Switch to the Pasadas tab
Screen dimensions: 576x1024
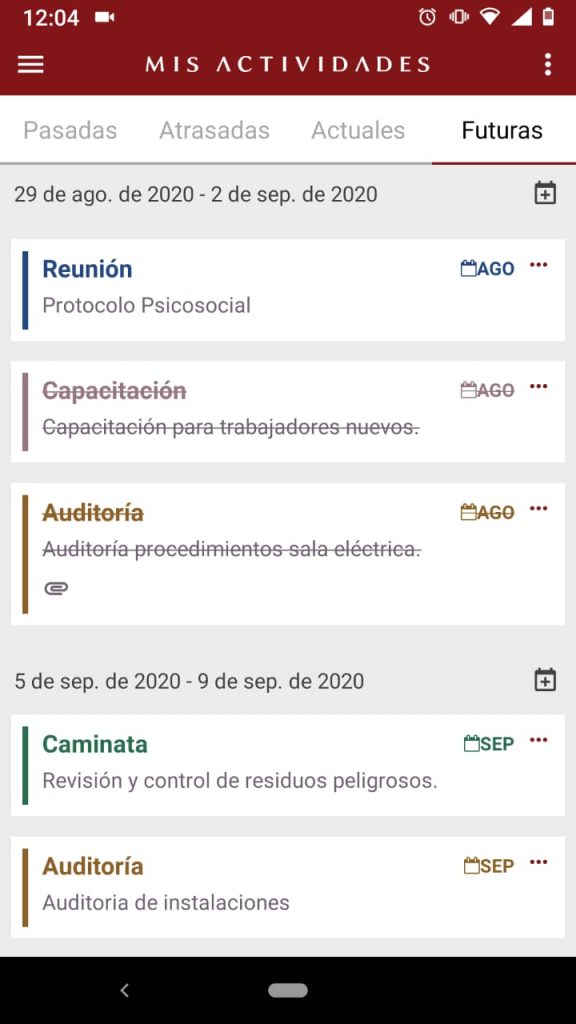click(70, 130)
